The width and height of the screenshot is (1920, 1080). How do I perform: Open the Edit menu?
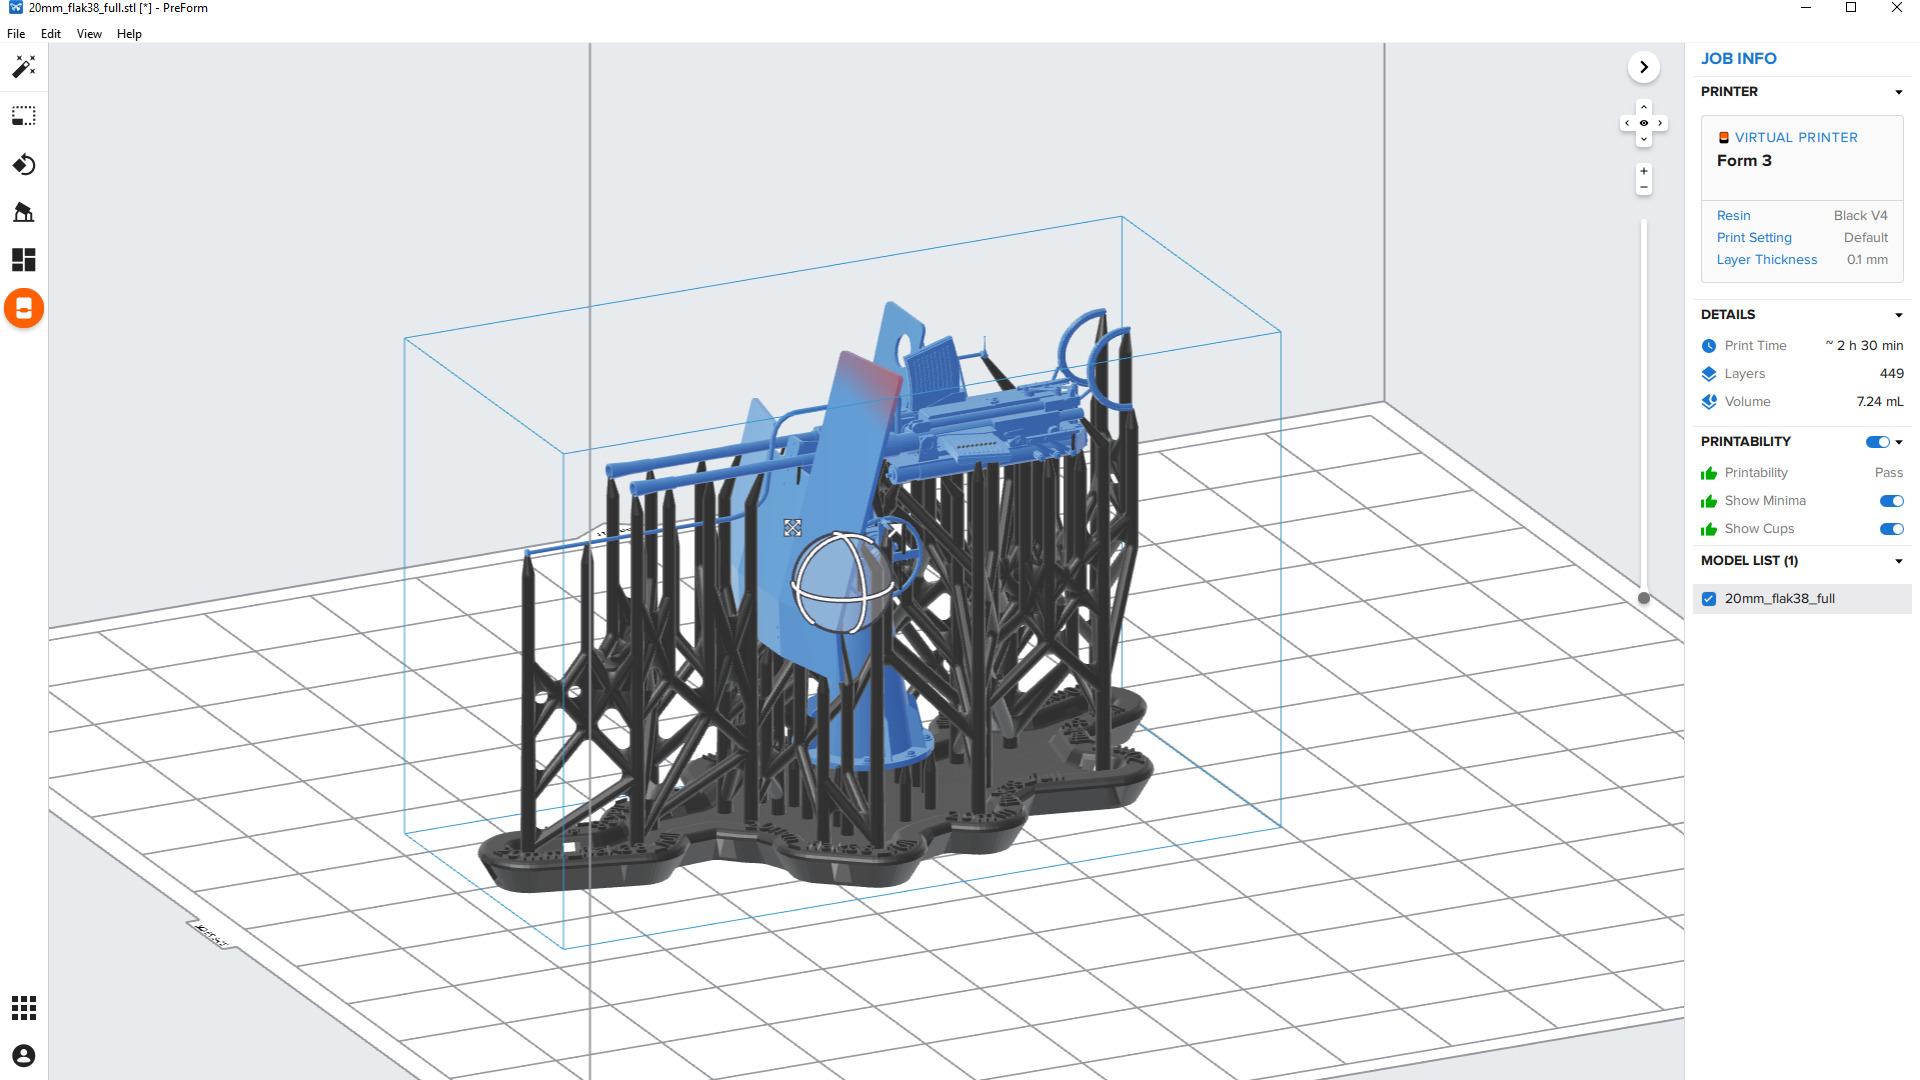tap(51, 34)
